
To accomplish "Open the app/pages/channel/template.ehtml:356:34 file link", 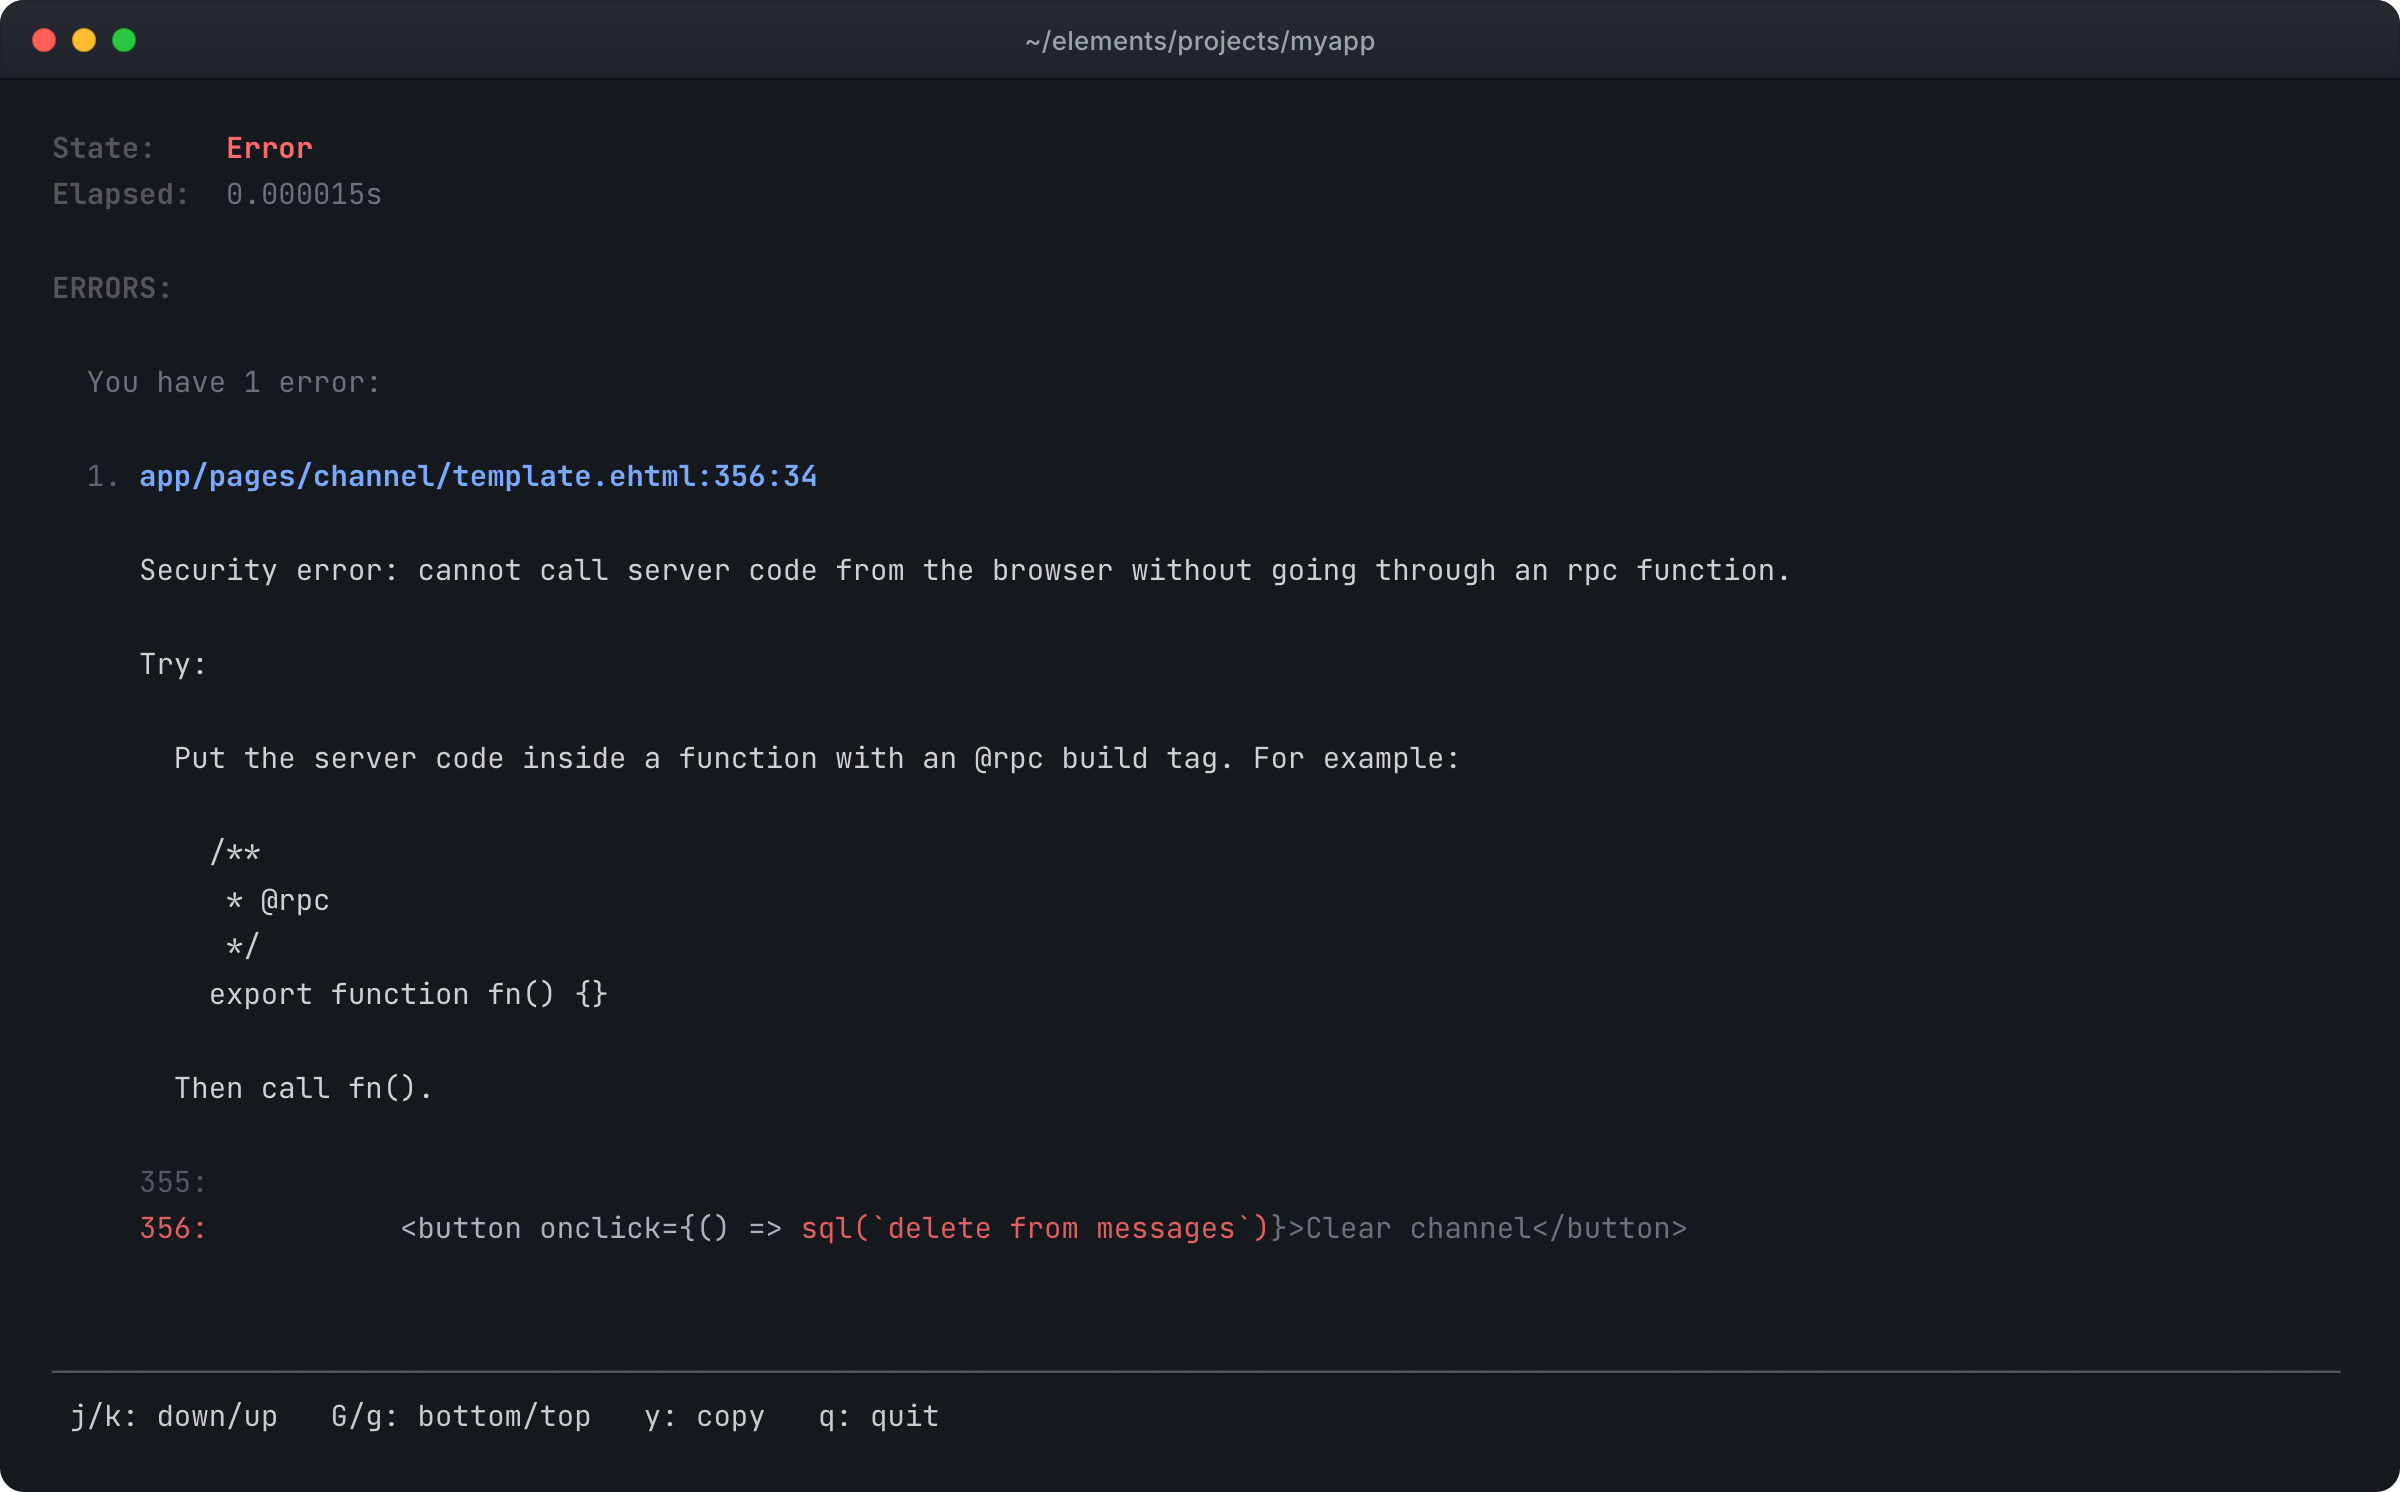I will (478, 476).
